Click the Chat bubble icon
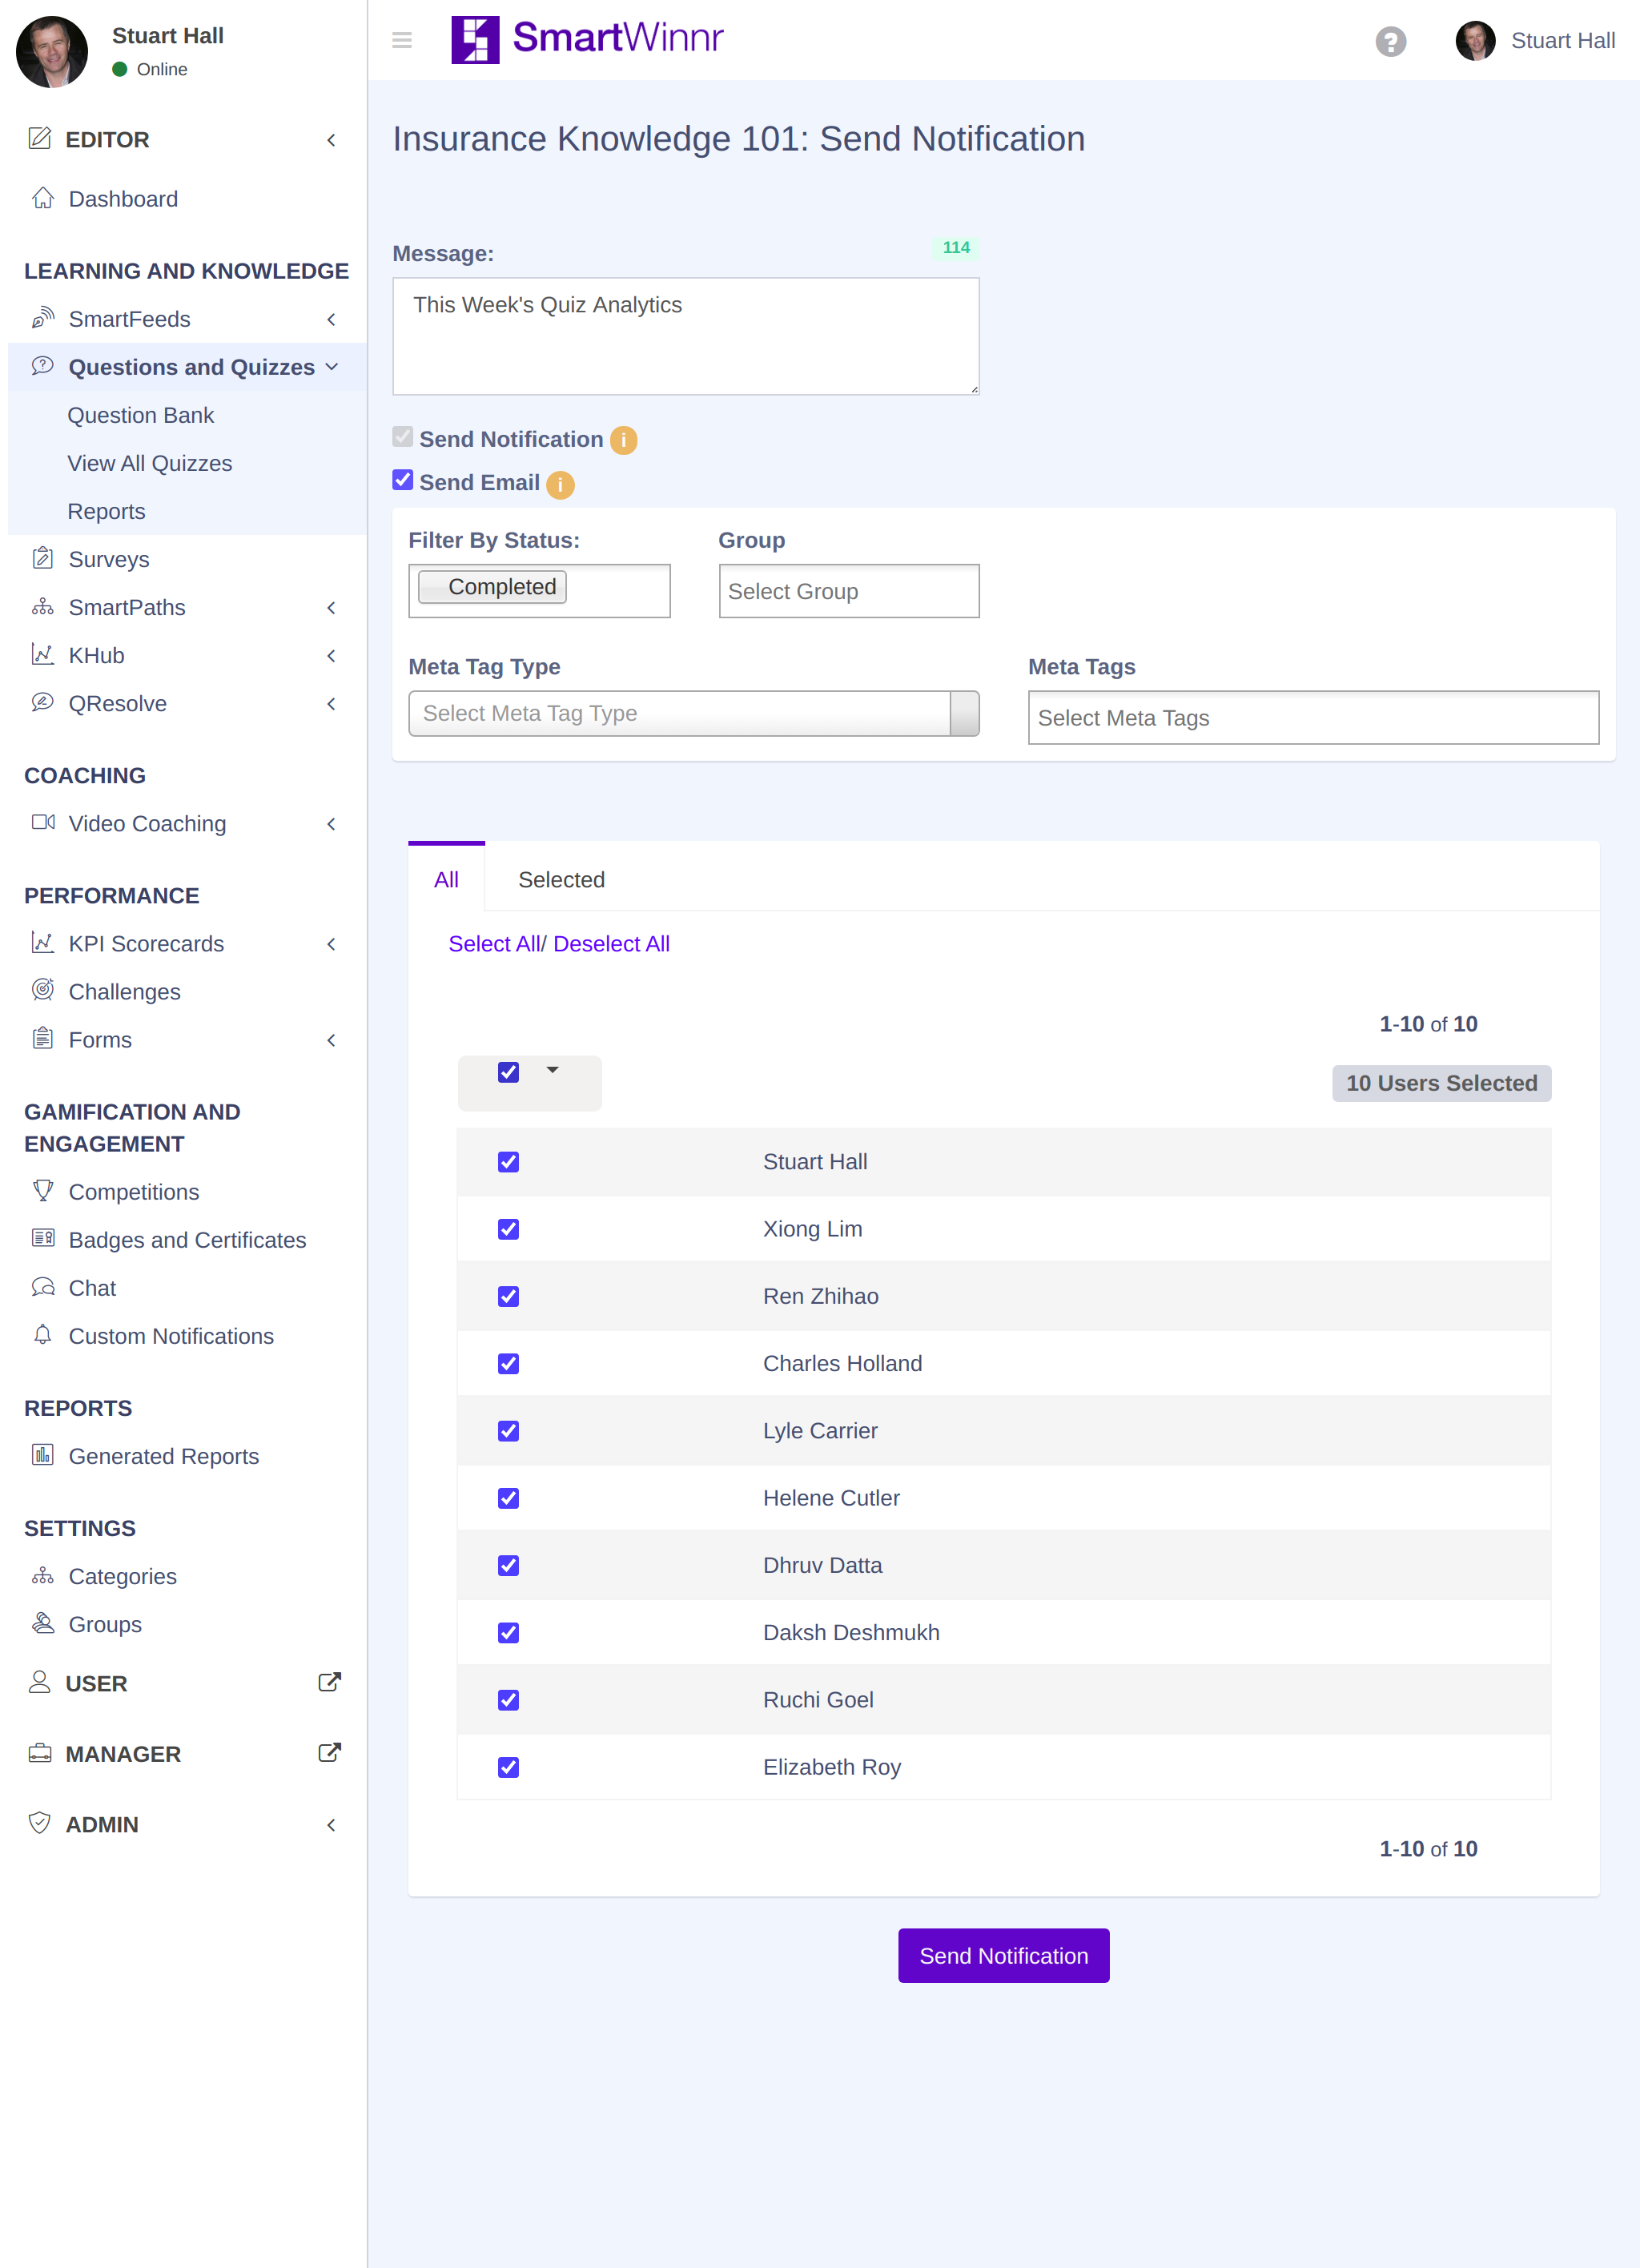Screen dimensions: 1640x2268 43,1286
